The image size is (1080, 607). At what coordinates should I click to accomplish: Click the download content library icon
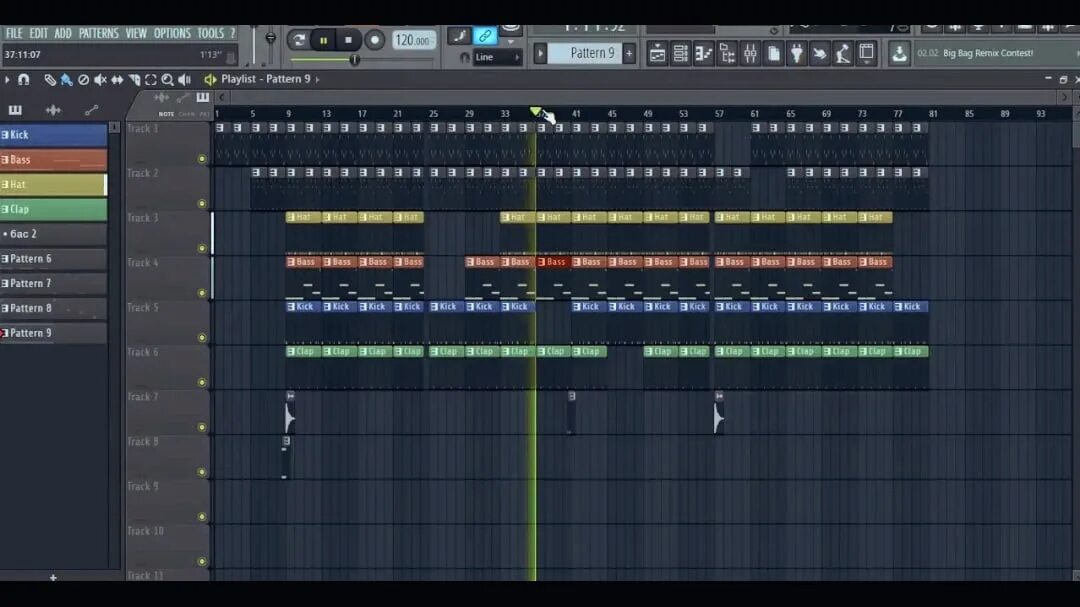[x=899, y=53]
